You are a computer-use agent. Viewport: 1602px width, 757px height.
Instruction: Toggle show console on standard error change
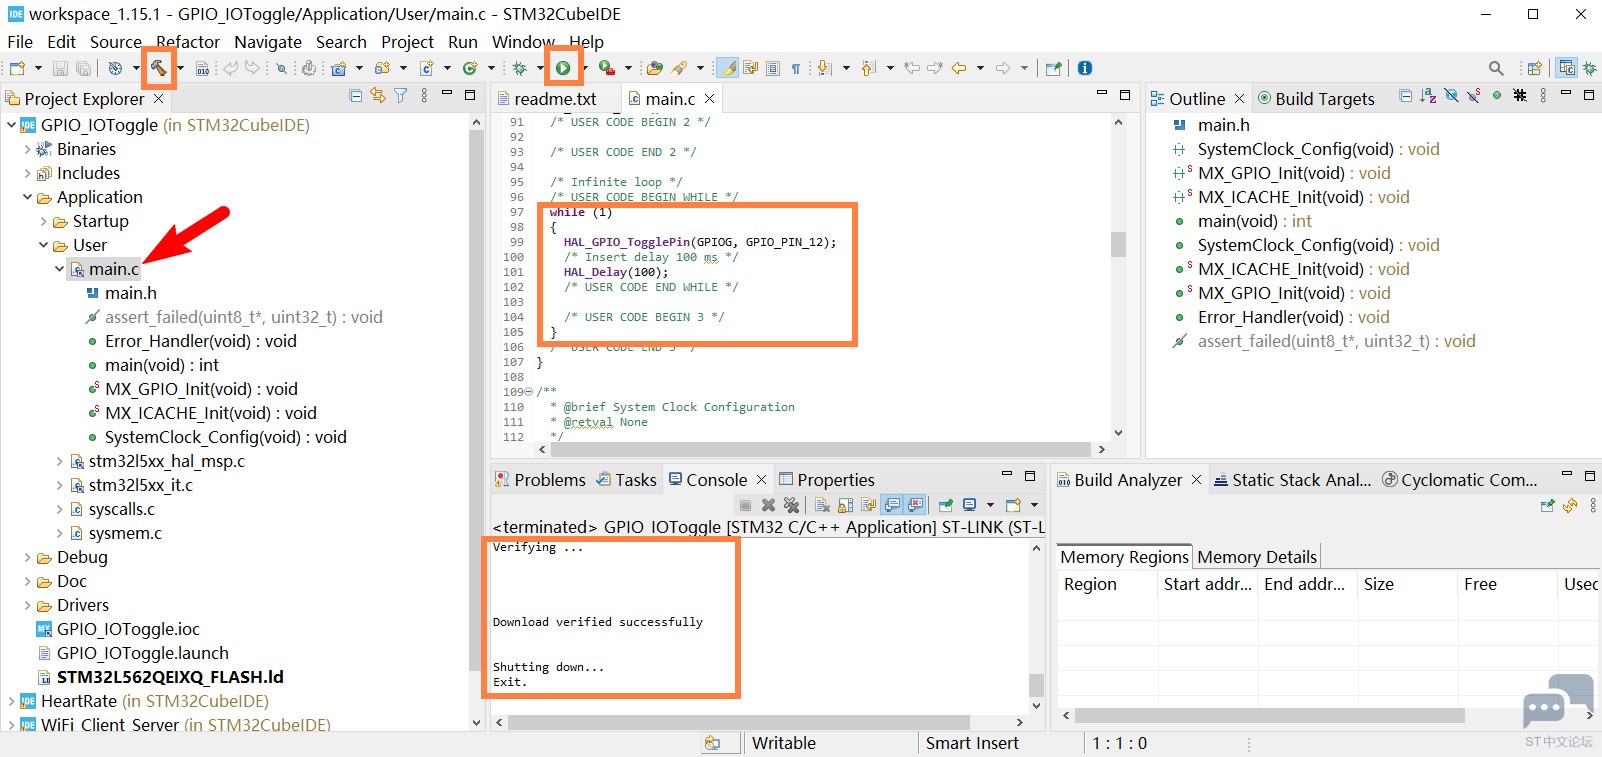click(x=915, y=505)
